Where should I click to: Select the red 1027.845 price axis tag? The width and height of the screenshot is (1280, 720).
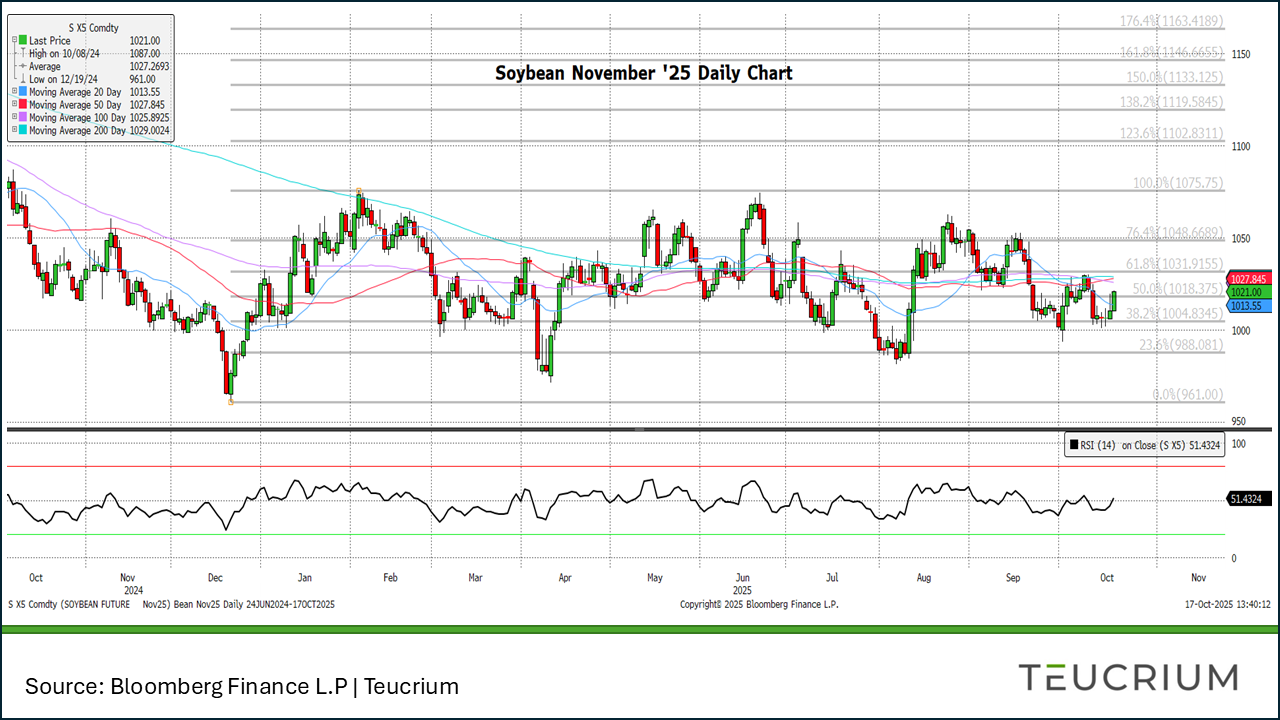tap(1251, 279)
